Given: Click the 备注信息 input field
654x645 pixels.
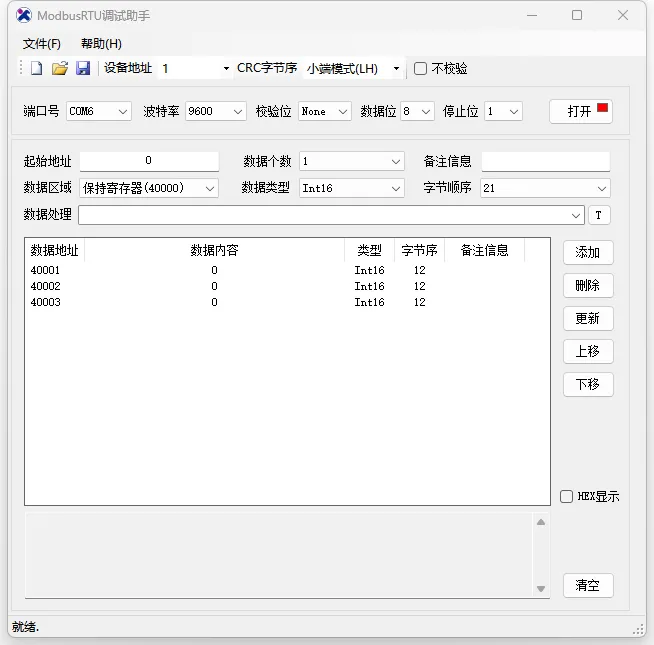Looking at the screenshot, I should pyautogui.click(x=546, y=161).
